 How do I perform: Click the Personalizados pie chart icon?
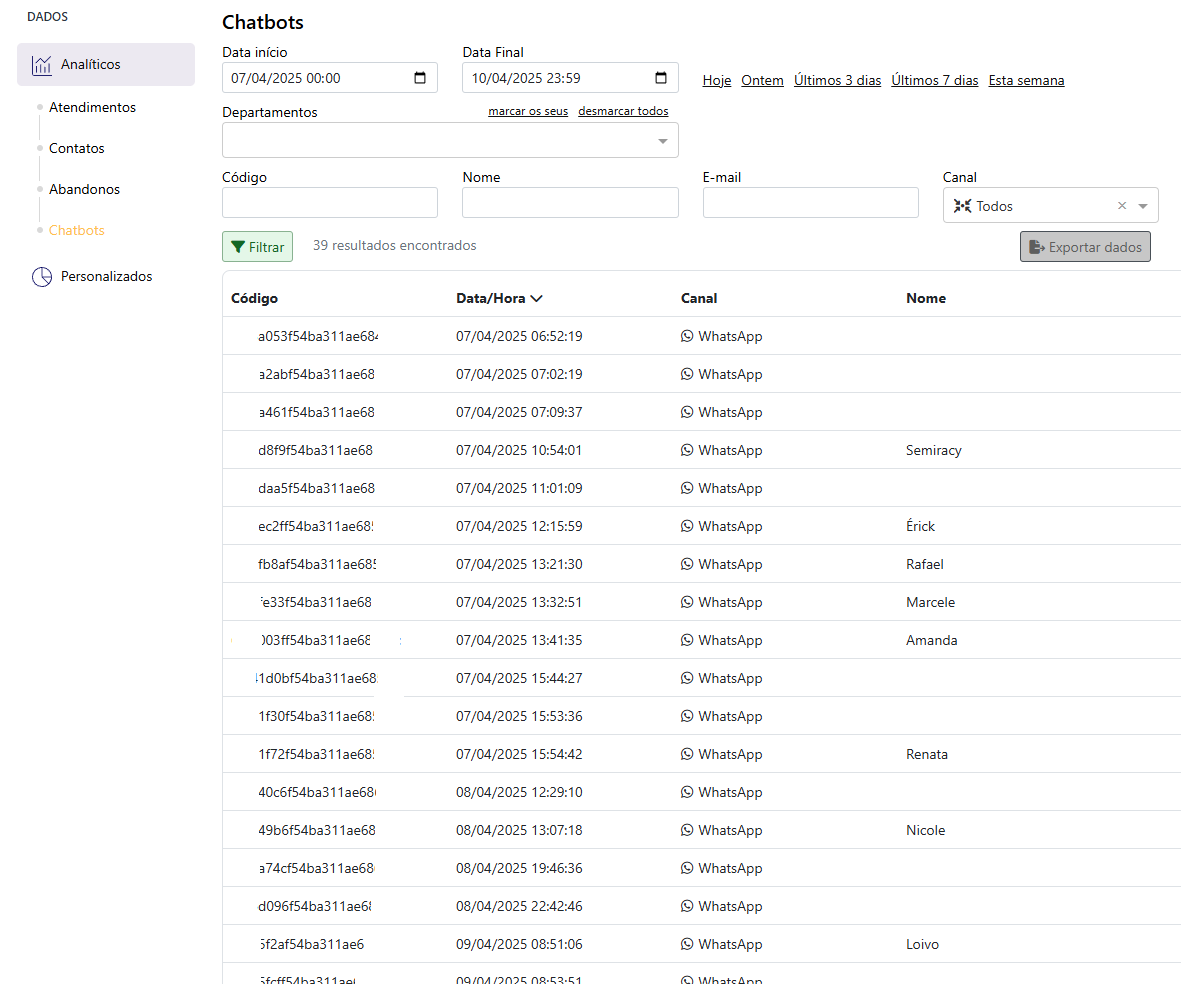(41, 277)
